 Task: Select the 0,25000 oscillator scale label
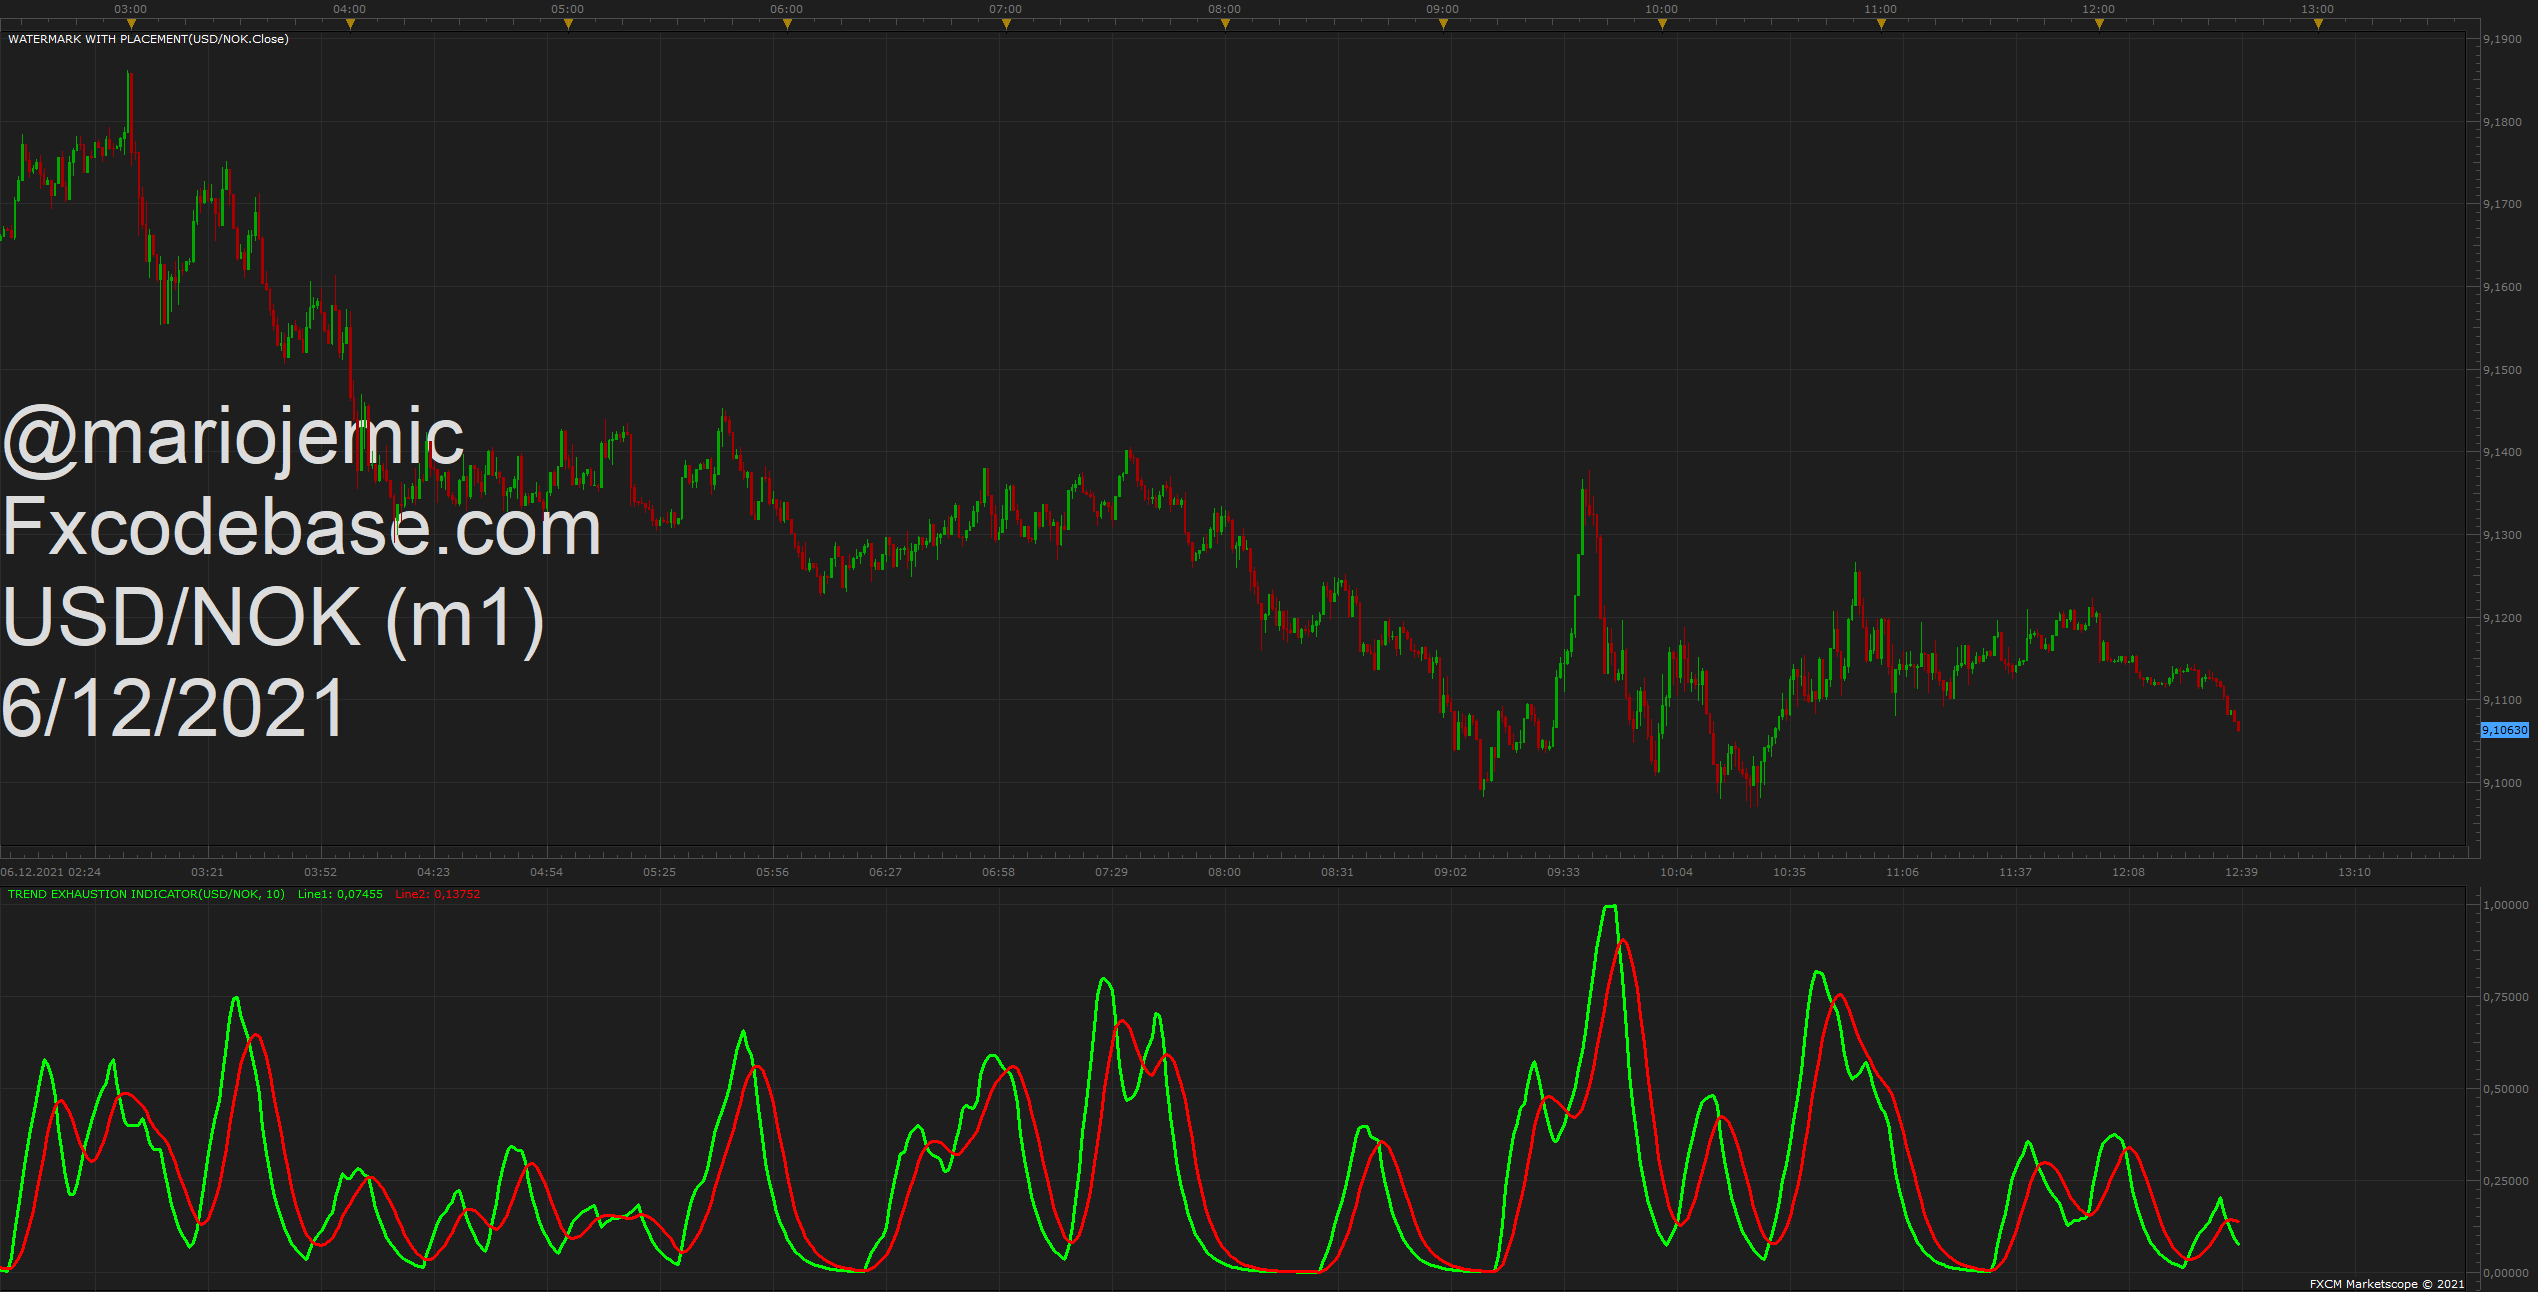pos(2505,1181)
